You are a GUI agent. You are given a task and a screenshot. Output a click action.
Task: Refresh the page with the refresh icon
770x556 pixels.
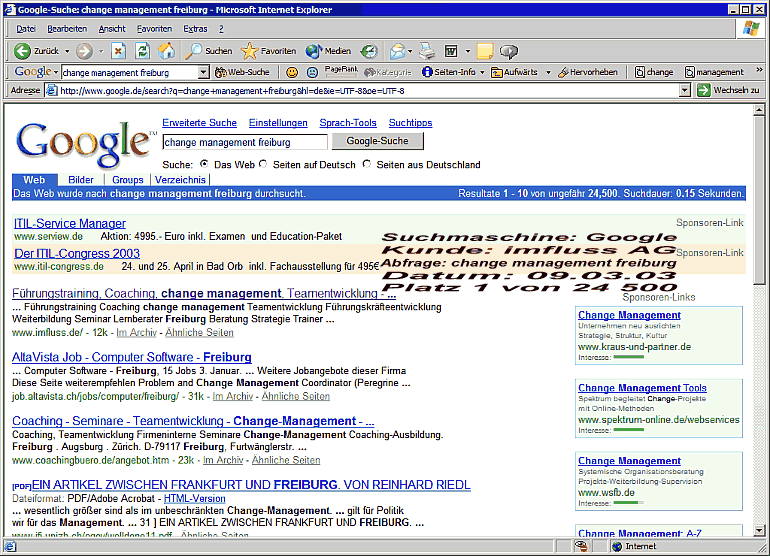[x=142, y=51]
